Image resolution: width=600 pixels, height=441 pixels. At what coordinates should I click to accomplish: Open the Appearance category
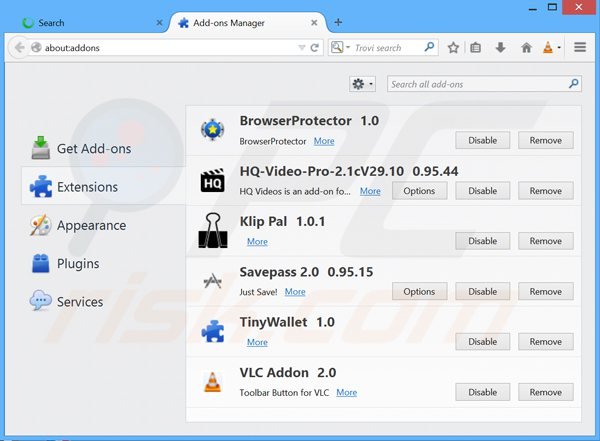tap(103, 225)
